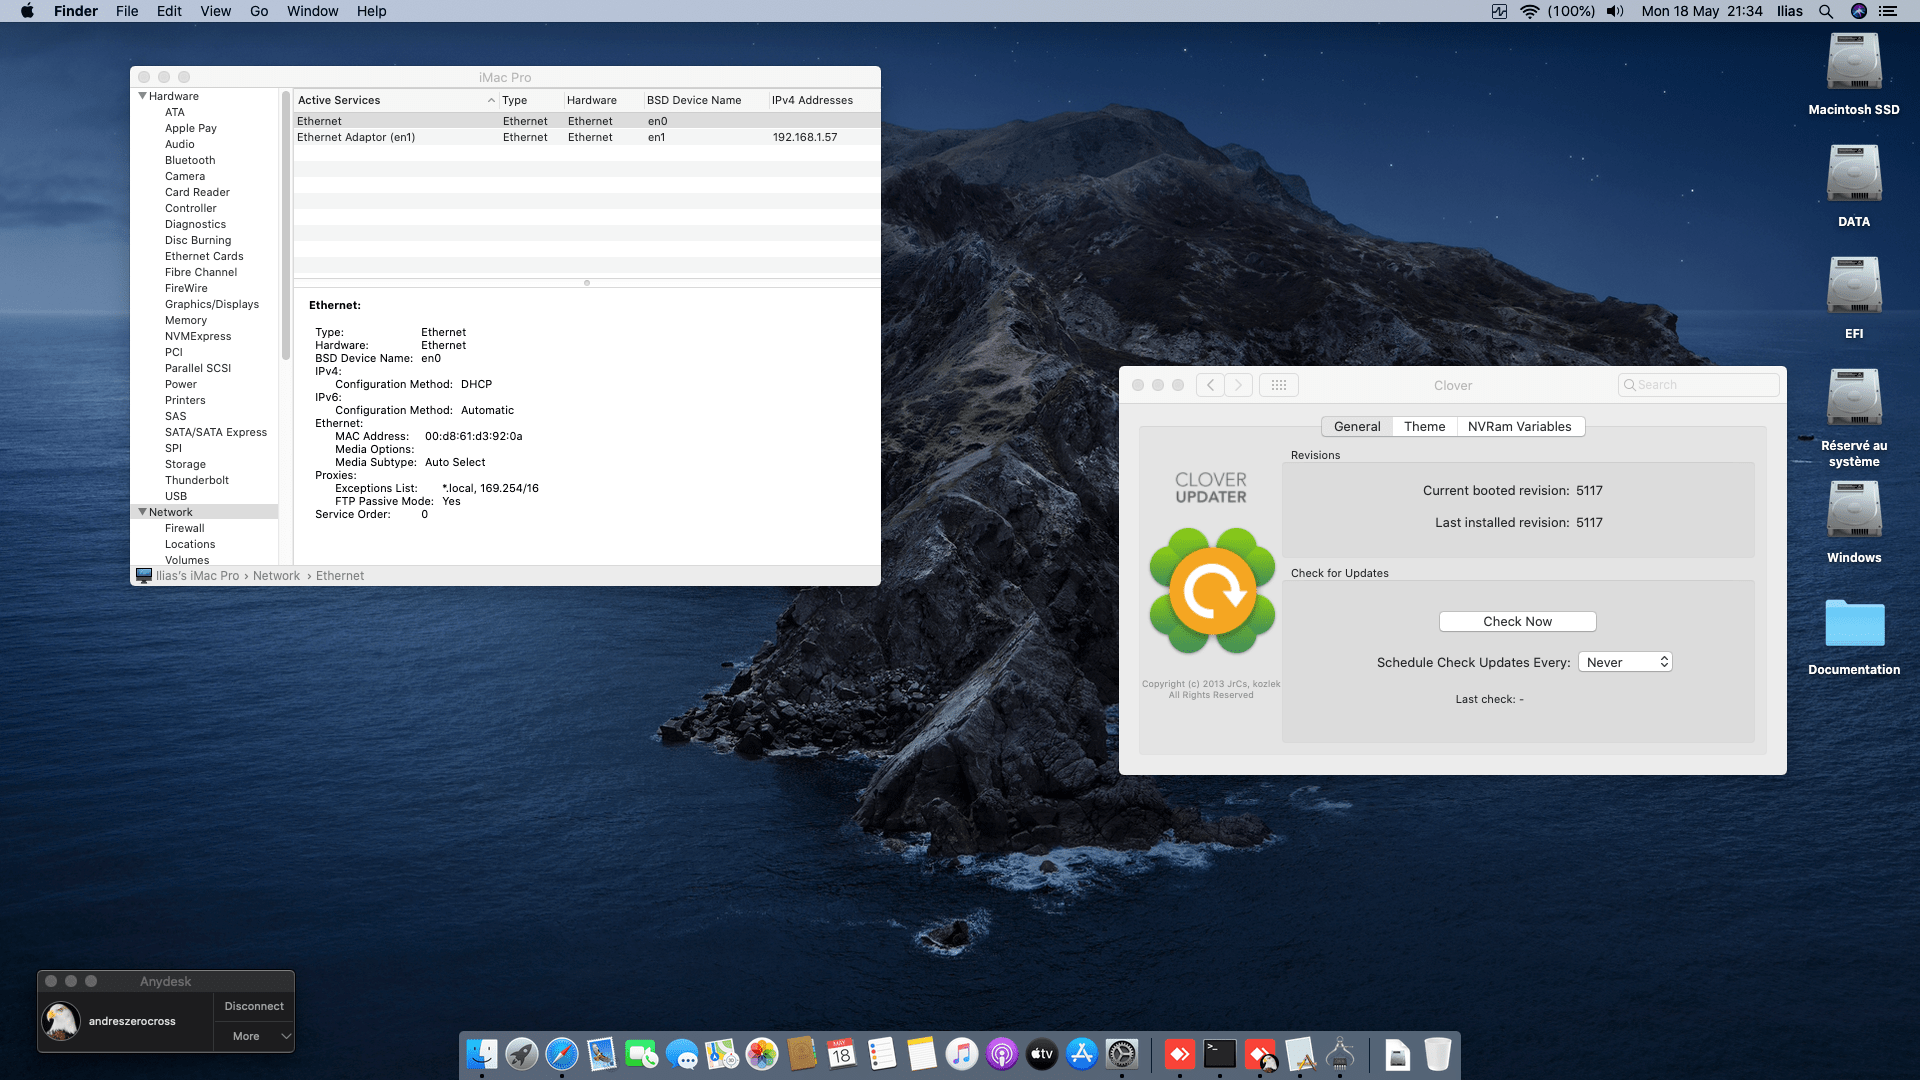Open FaceTime from the Dock

click(642, 1054)
